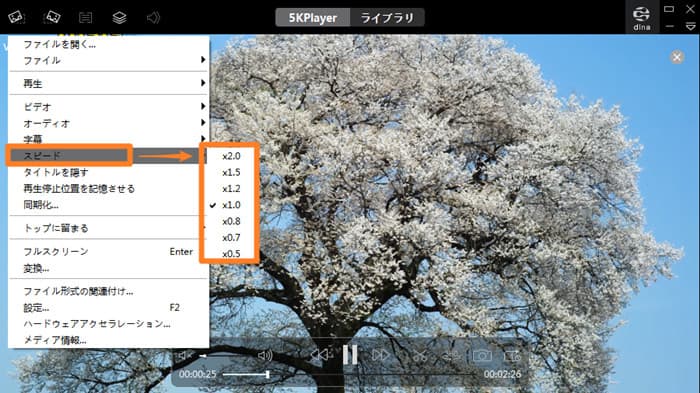Open the subtitle list icon in the top toolbar
This screenshot has width=700, height=393.
point(85,18)
